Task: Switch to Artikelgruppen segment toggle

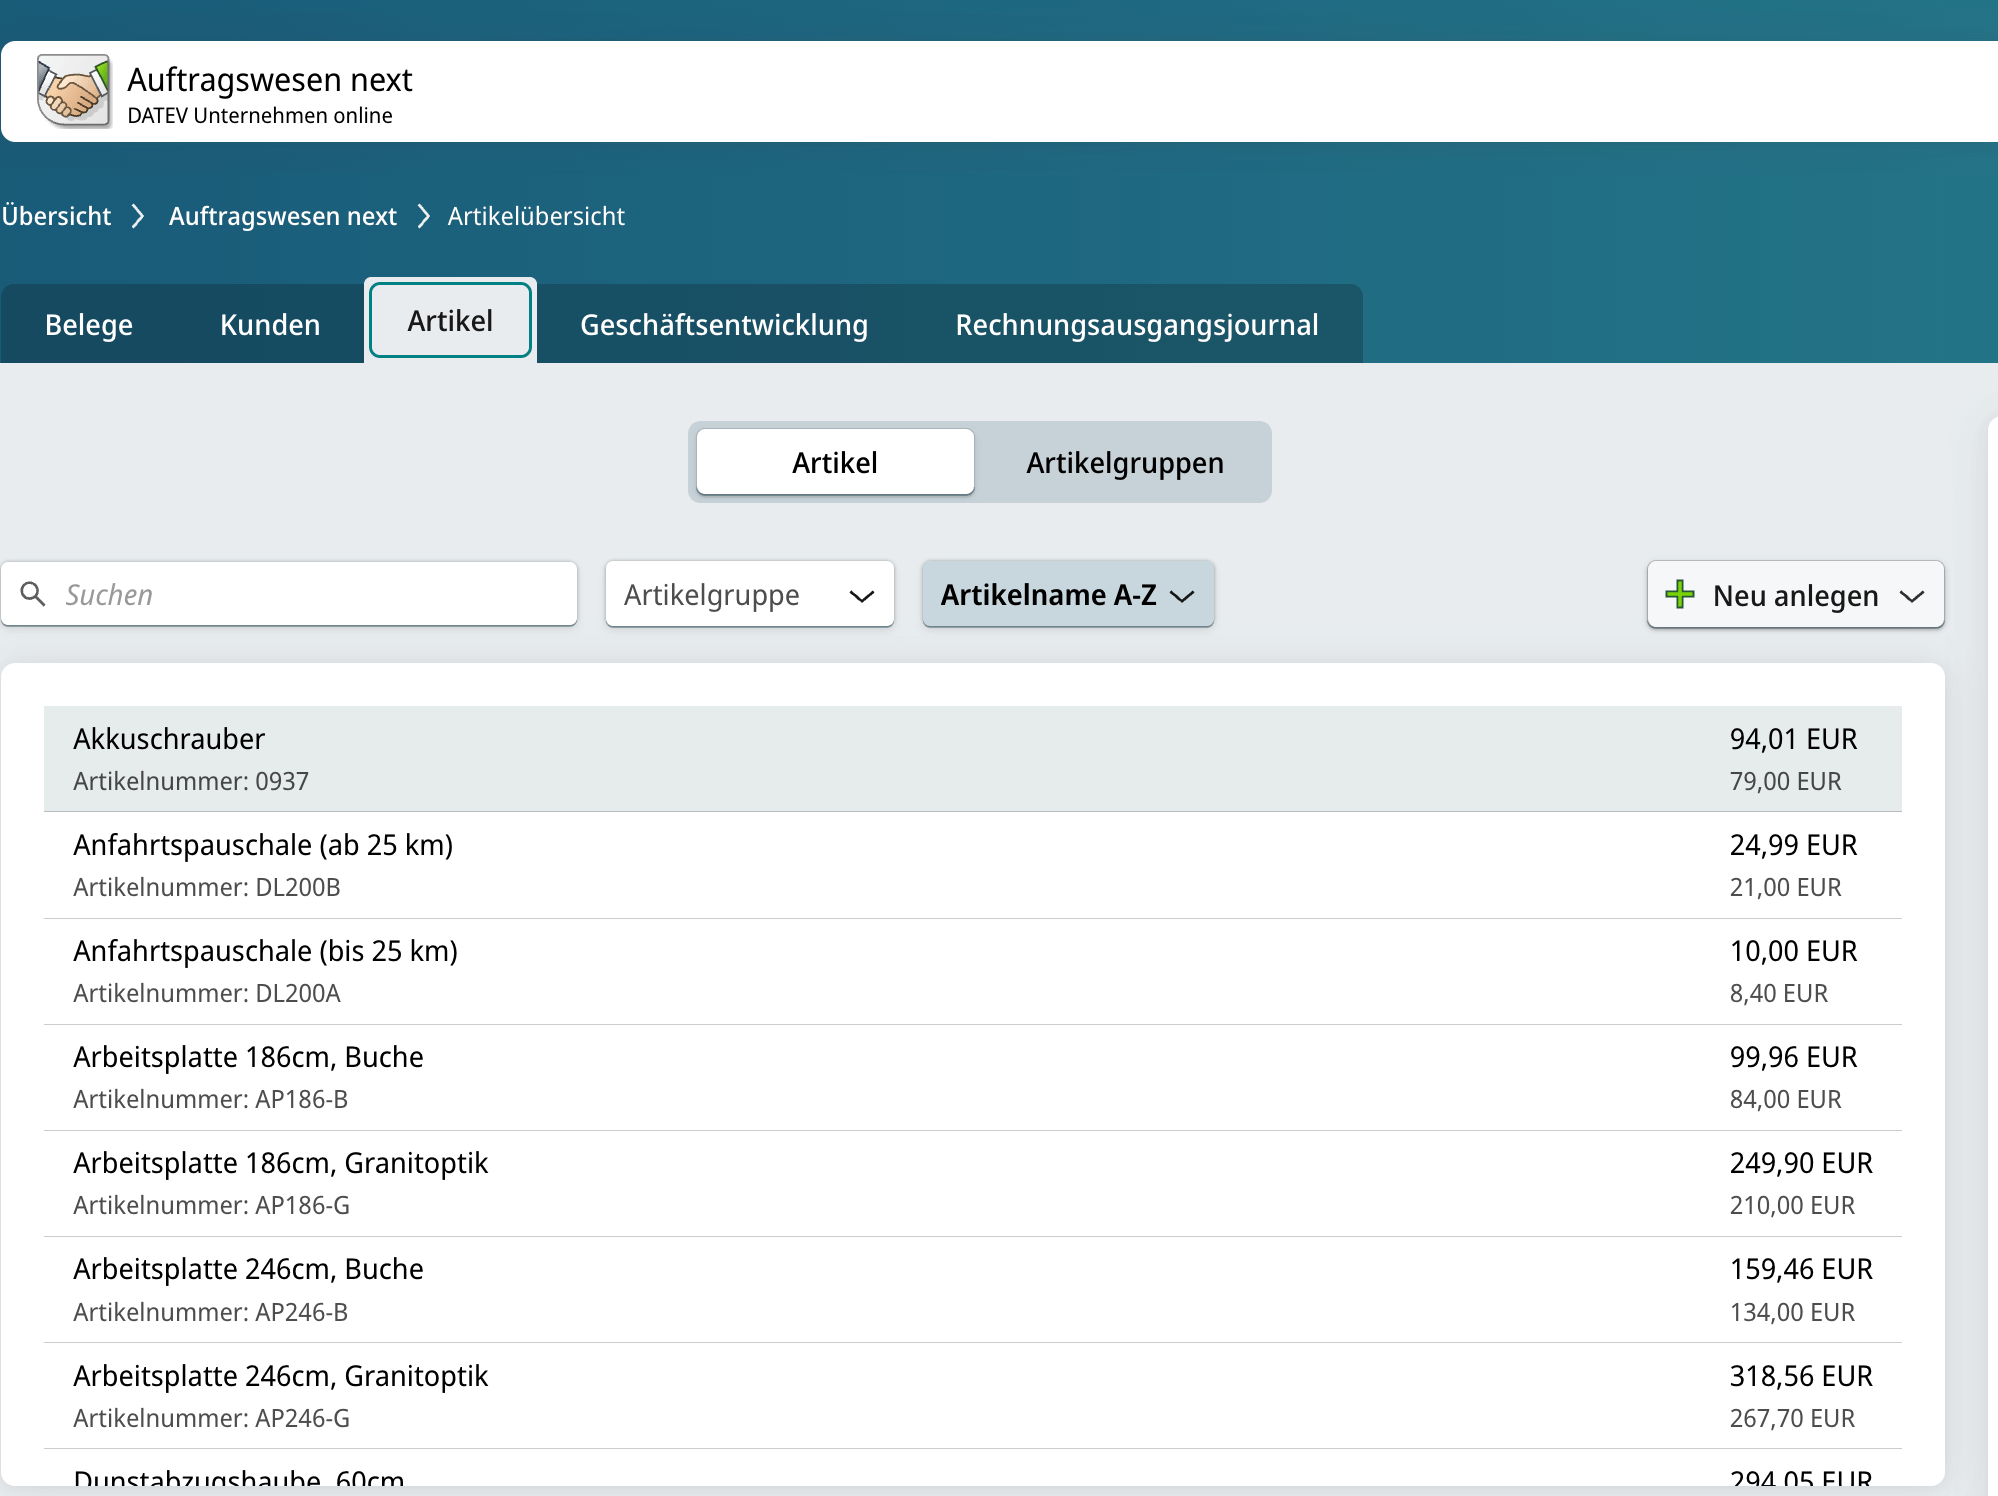Action: (1124, 463)
